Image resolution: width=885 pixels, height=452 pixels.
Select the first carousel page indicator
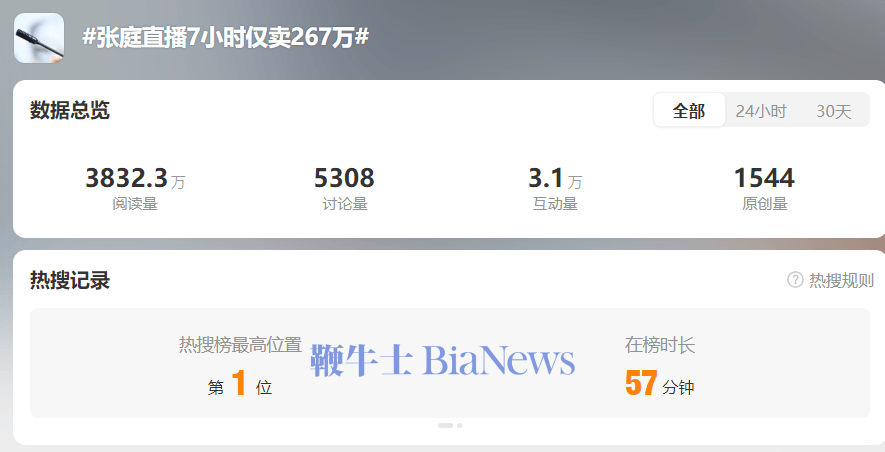point(445,425)
